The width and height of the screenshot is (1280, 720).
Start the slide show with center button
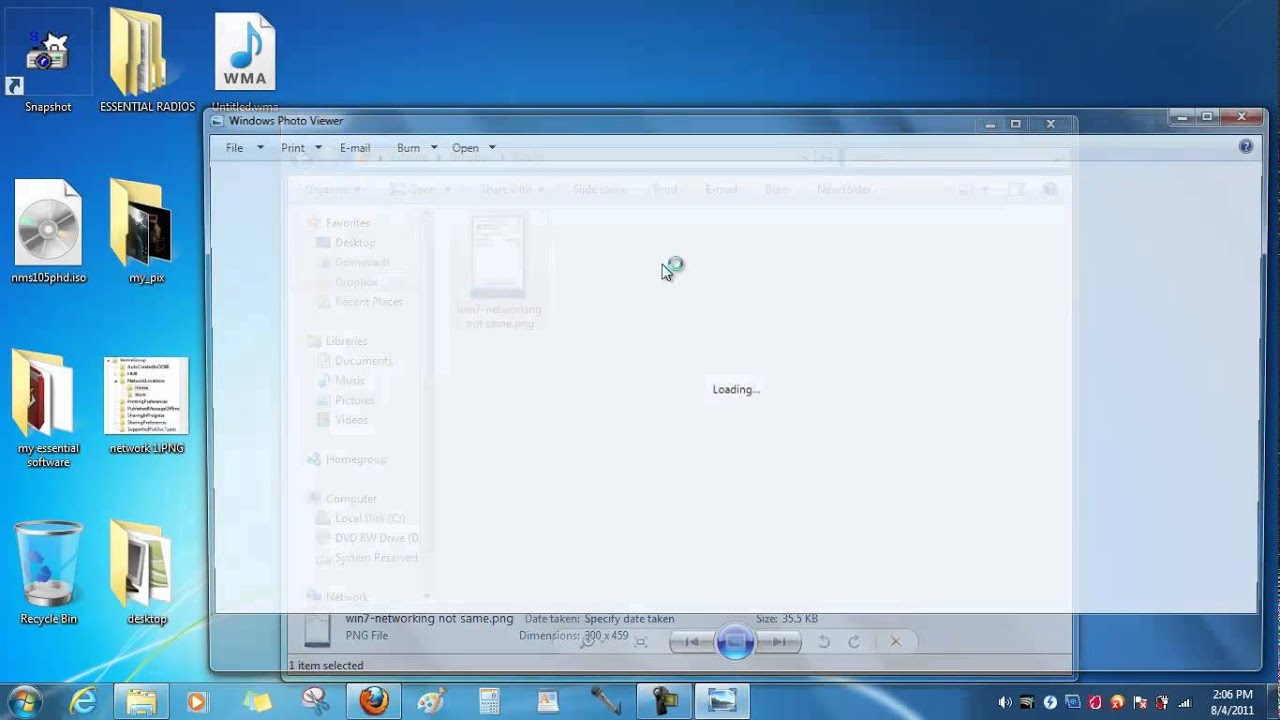point(735,642)
